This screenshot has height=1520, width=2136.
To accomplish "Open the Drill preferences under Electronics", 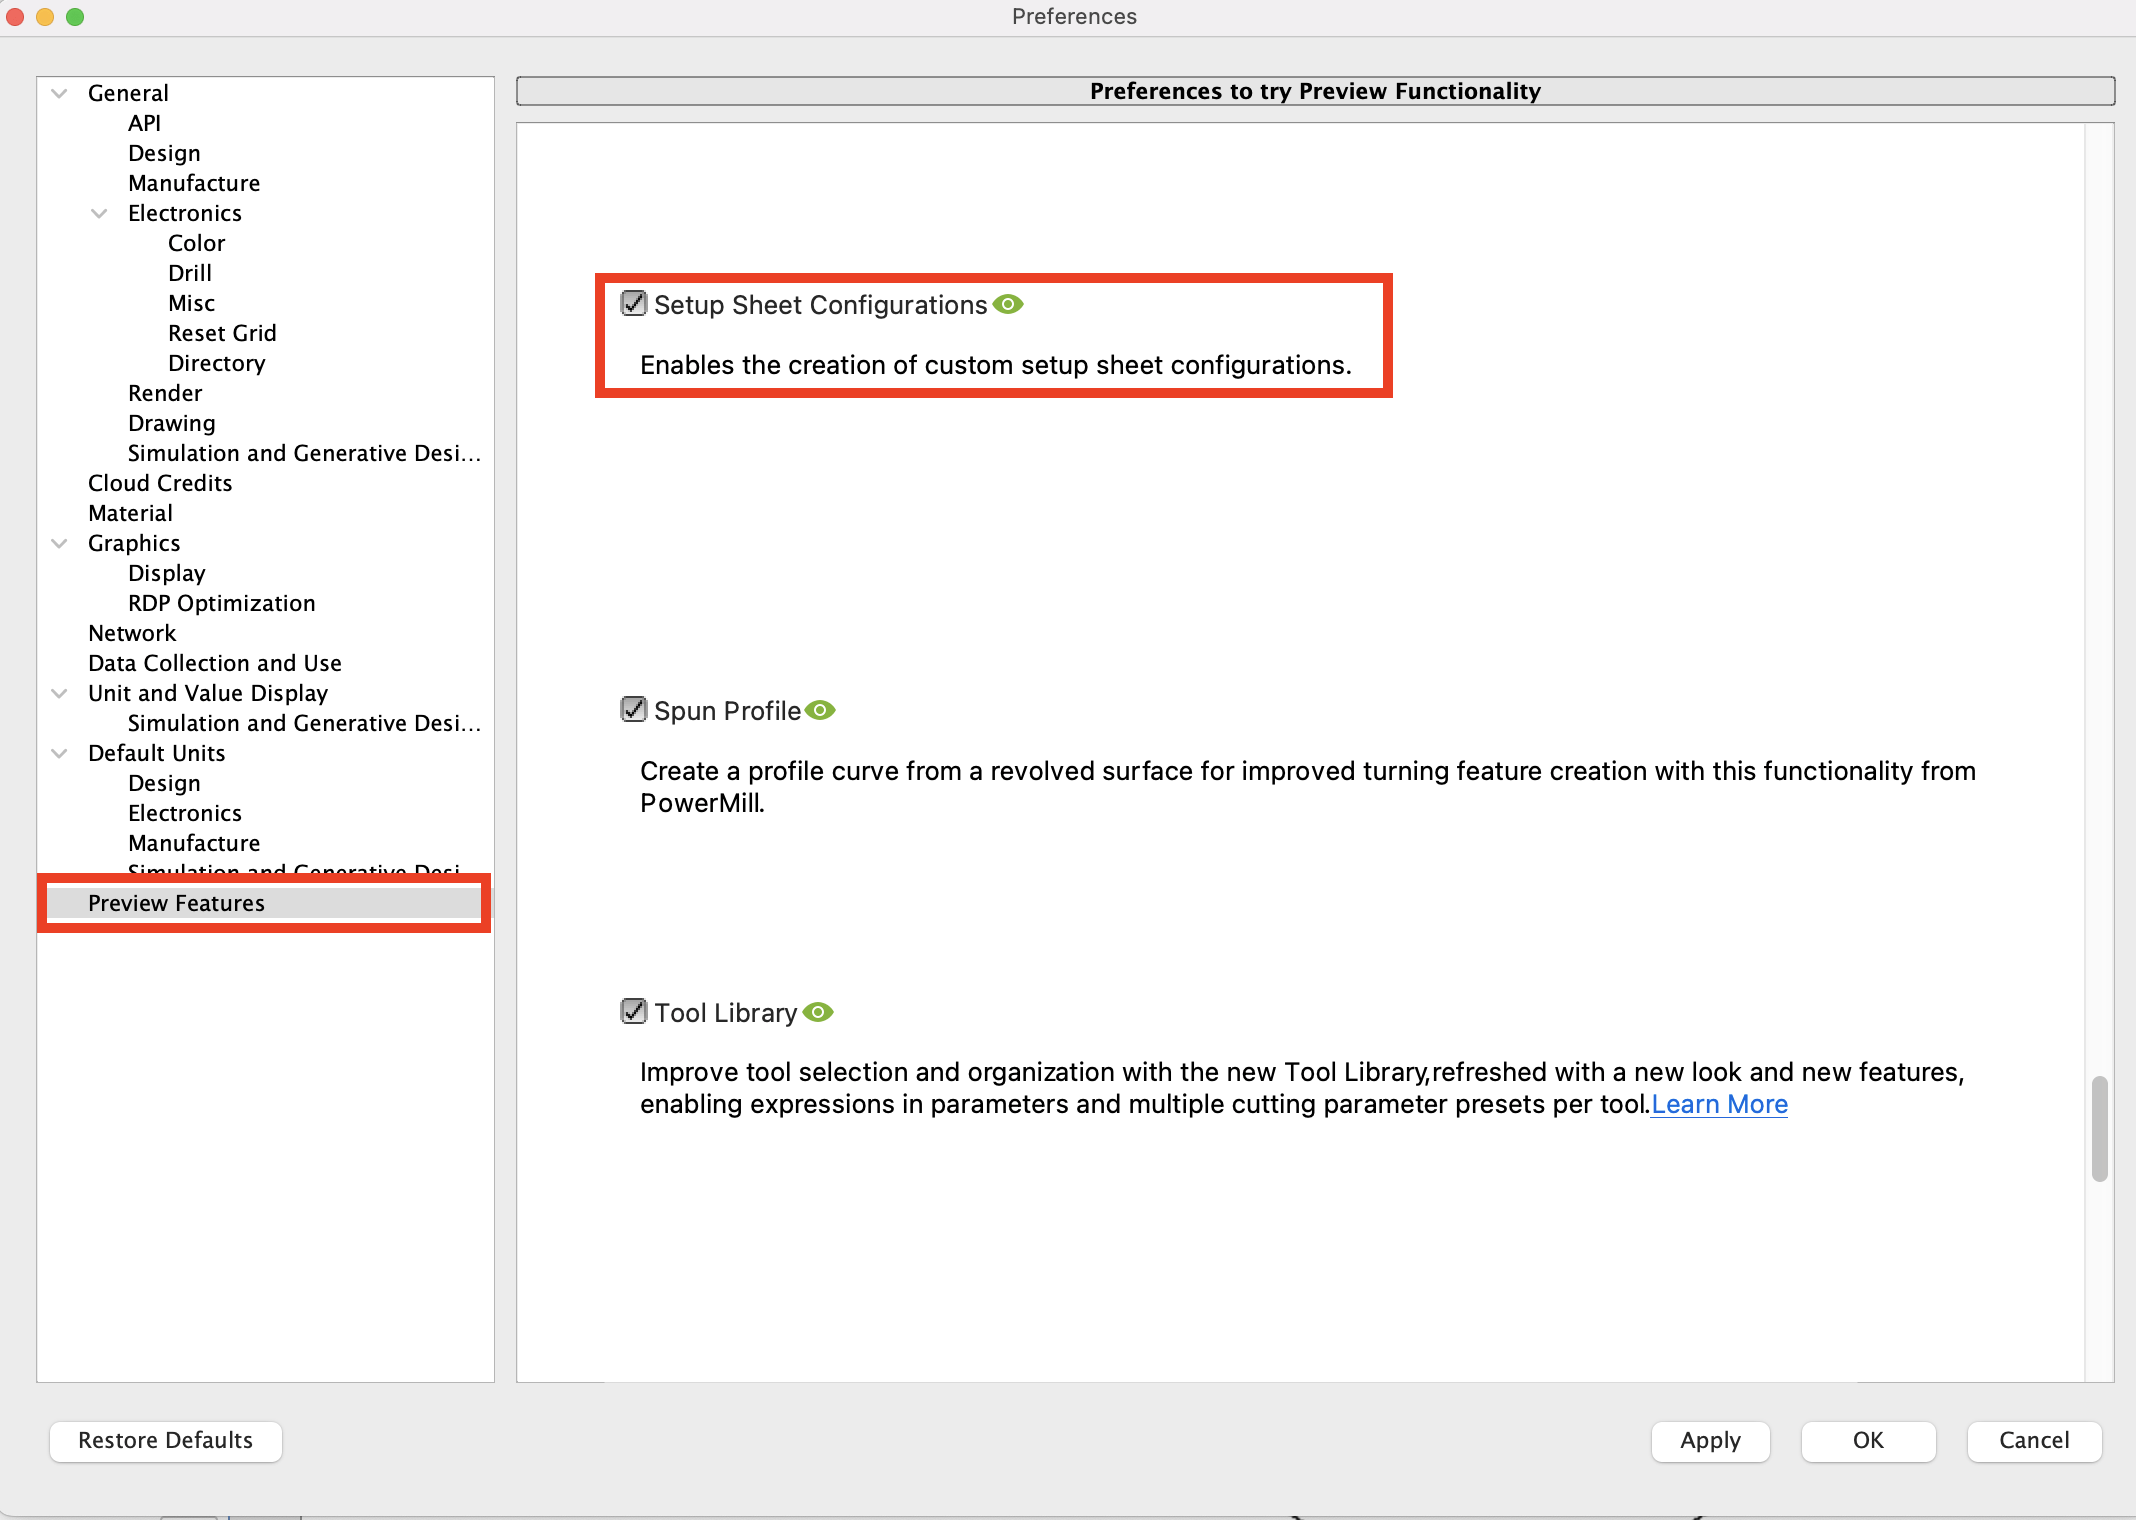I will [x=189, y=272].
